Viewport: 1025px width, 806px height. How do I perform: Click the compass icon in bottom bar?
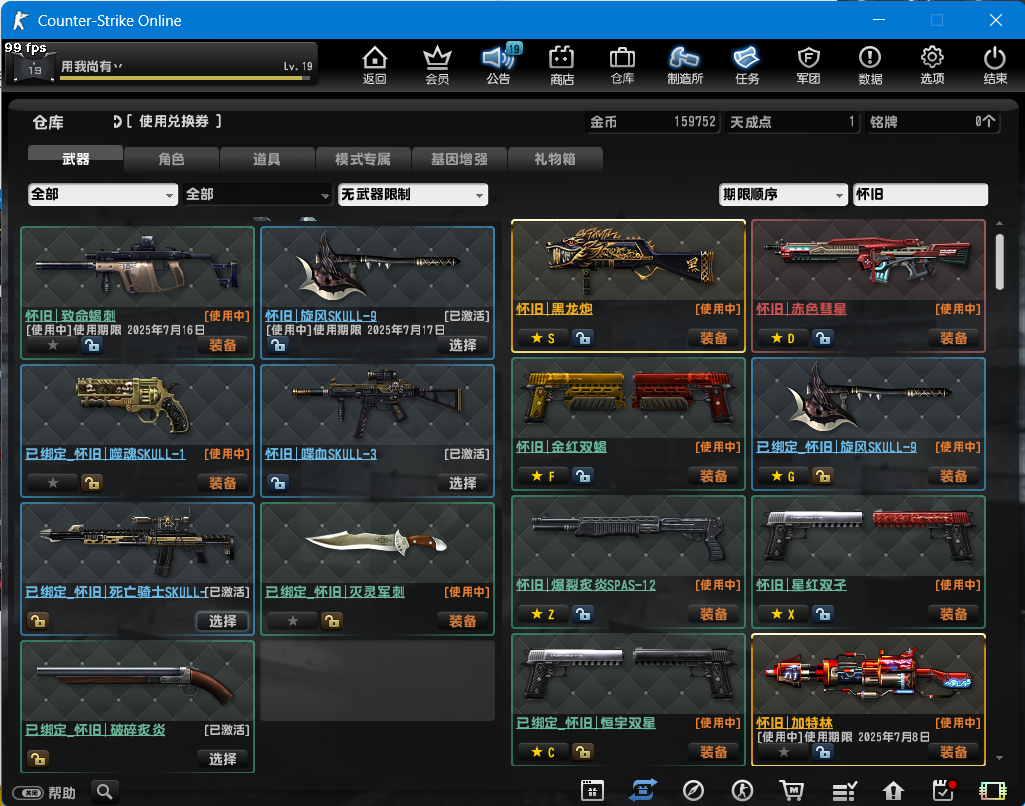tap(693, 790)
